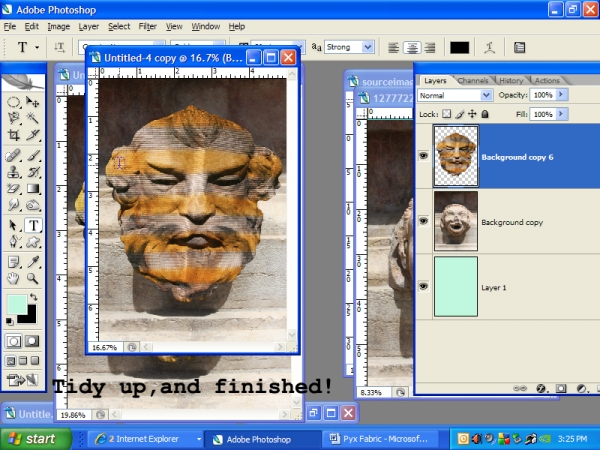Switch to the Channels tab
The image size is (600, 450).
point(473,80)
